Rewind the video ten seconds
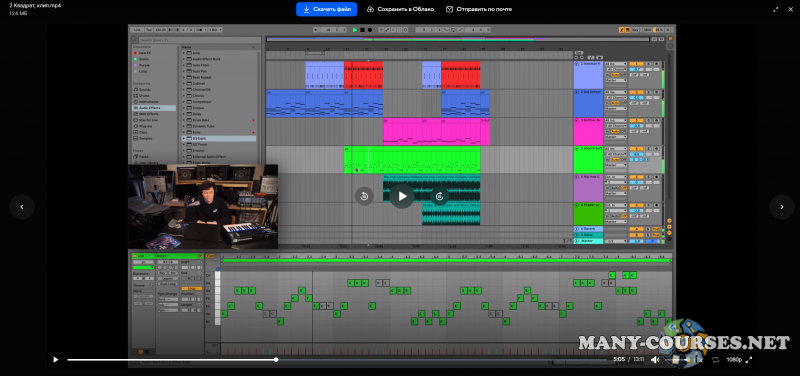The image size is (800, 376). 364,196
